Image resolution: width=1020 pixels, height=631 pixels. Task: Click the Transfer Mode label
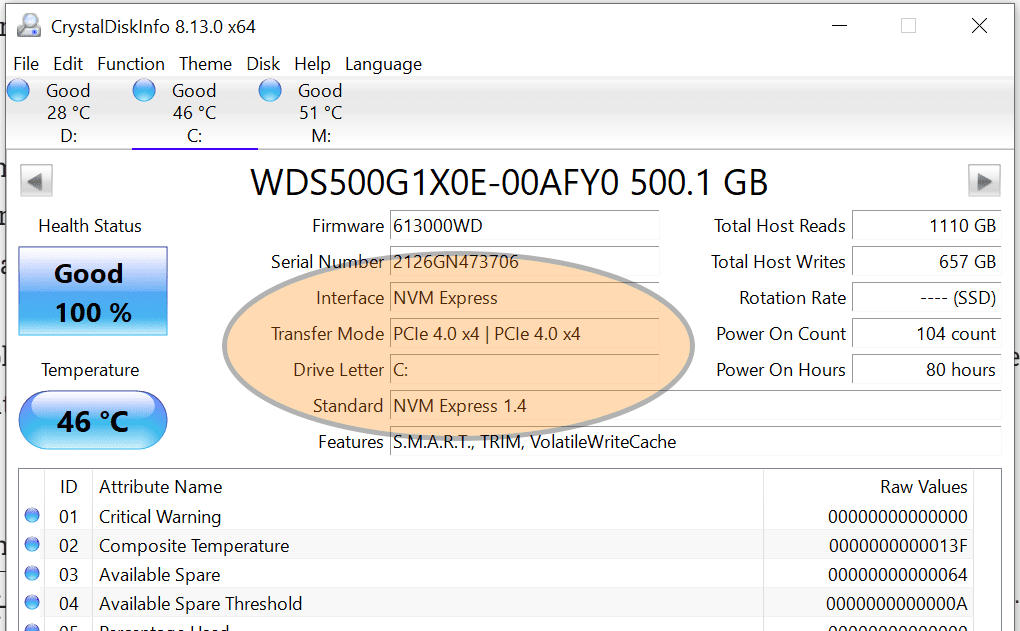(327, 334)
